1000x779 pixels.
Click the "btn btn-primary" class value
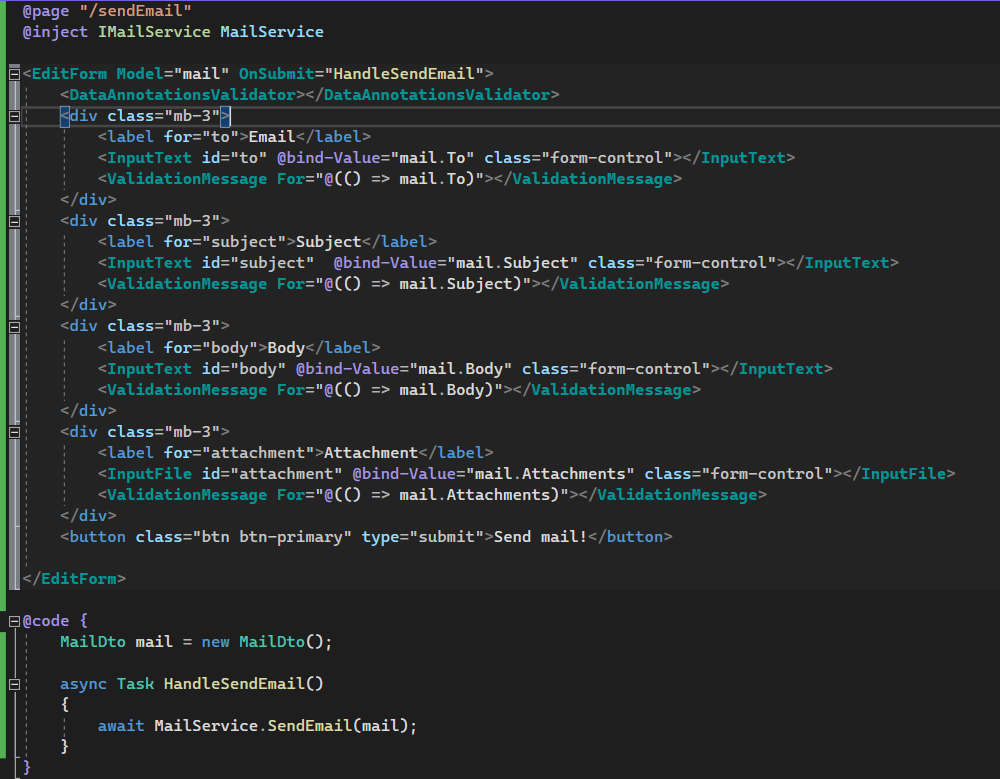click(x=272, y=538)
